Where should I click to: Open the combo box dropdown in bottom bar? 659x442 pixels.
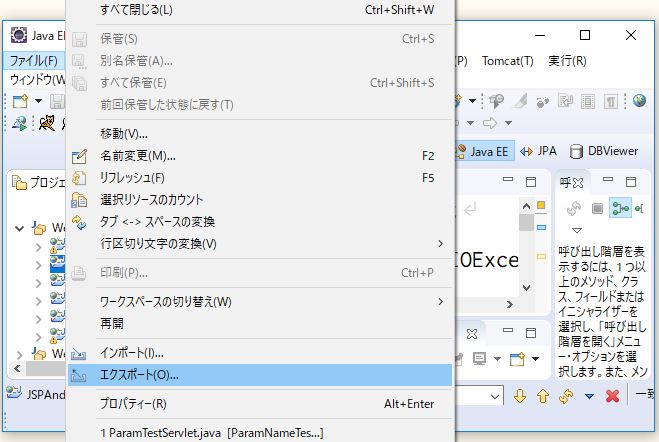[495, 396]
